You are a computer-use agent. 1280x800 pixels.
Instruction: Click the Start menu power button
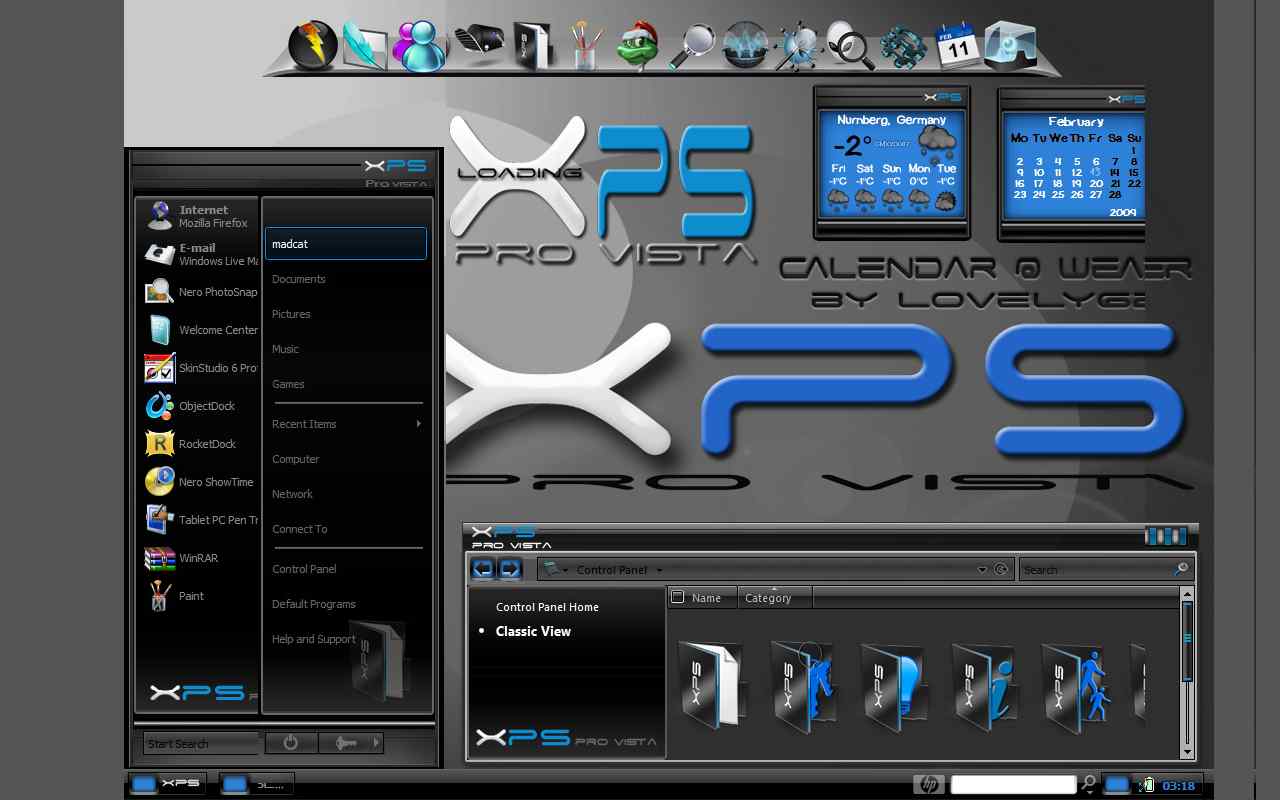(x=291, y=743)
